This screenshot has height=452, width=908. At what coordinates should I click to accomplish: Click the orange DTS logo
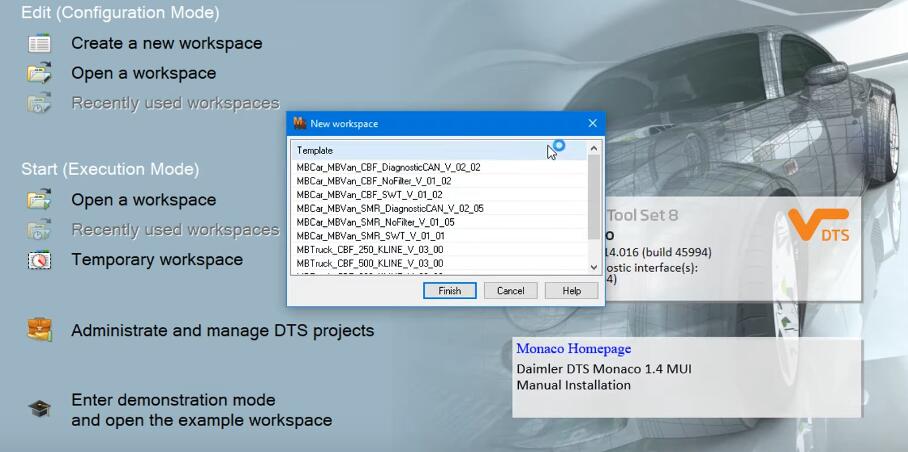[818, 225]
